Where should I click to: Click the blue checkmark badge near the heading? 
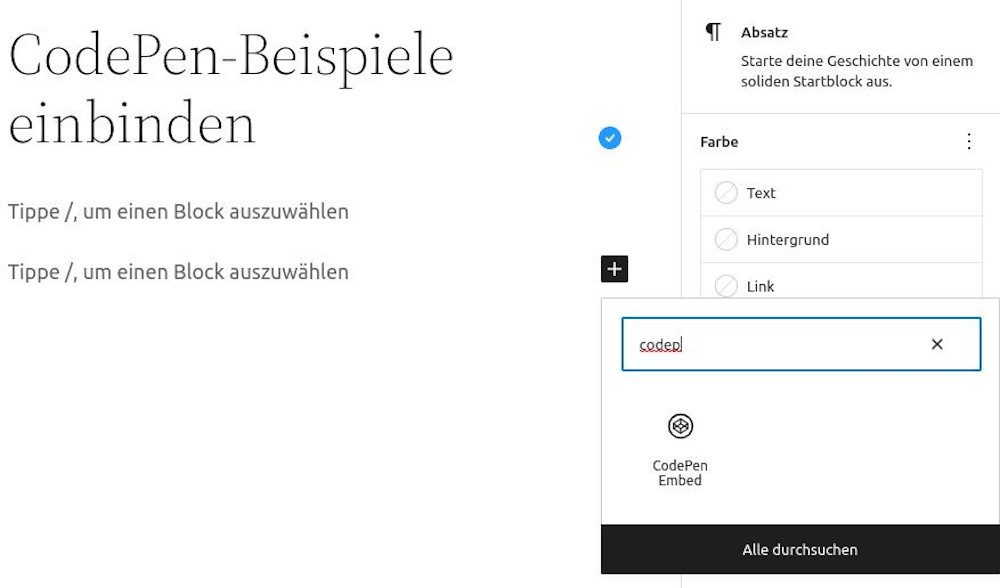click(x=609, y=137)
